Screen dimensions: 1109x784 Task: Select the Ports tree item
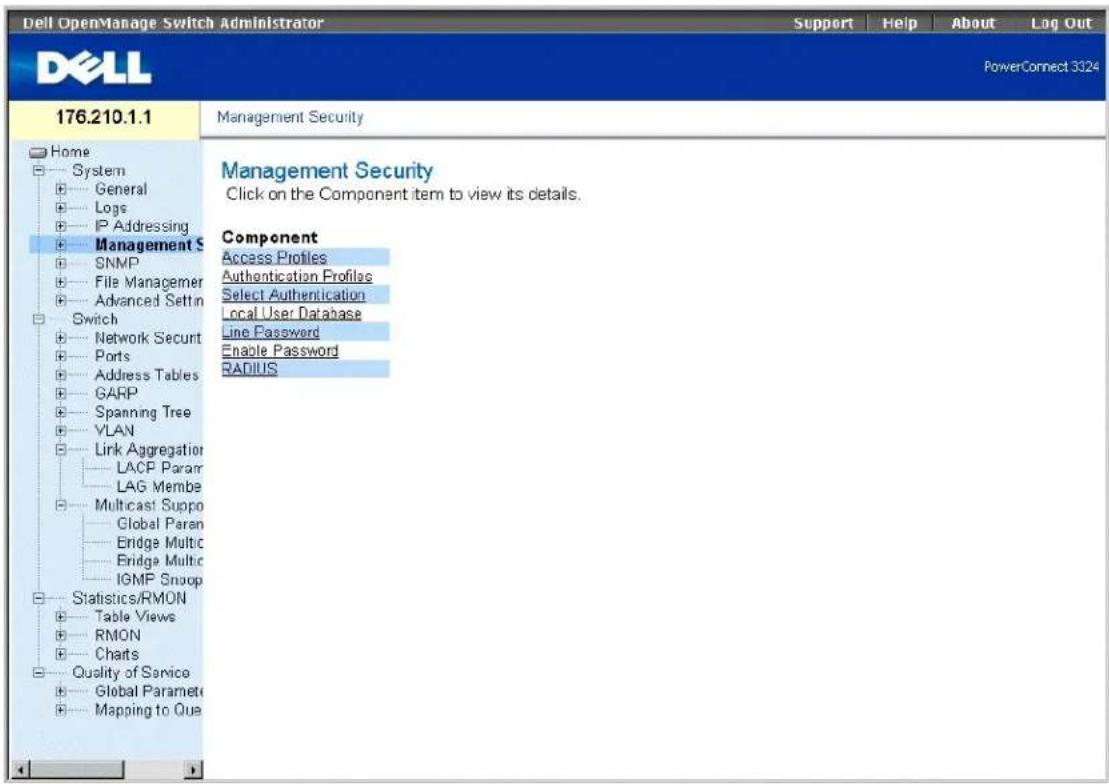112,357
